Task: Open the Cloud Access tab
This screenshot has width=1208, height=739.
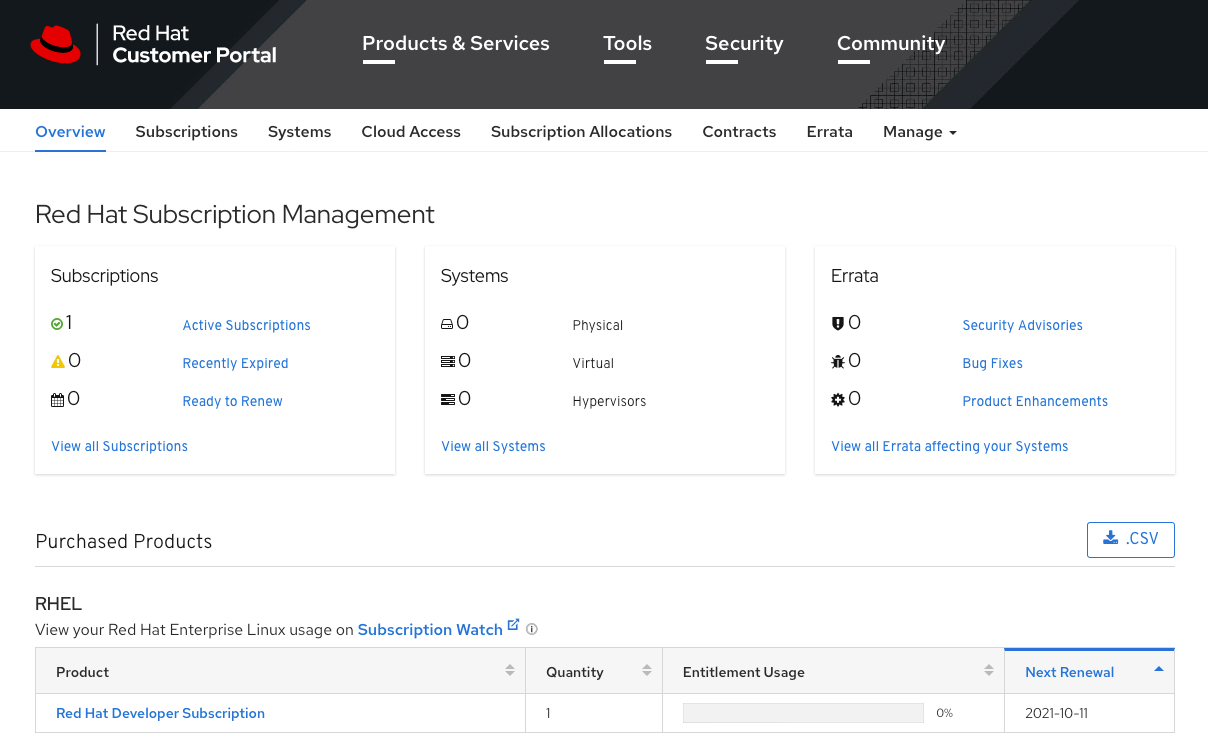Action: click(410, 131)
